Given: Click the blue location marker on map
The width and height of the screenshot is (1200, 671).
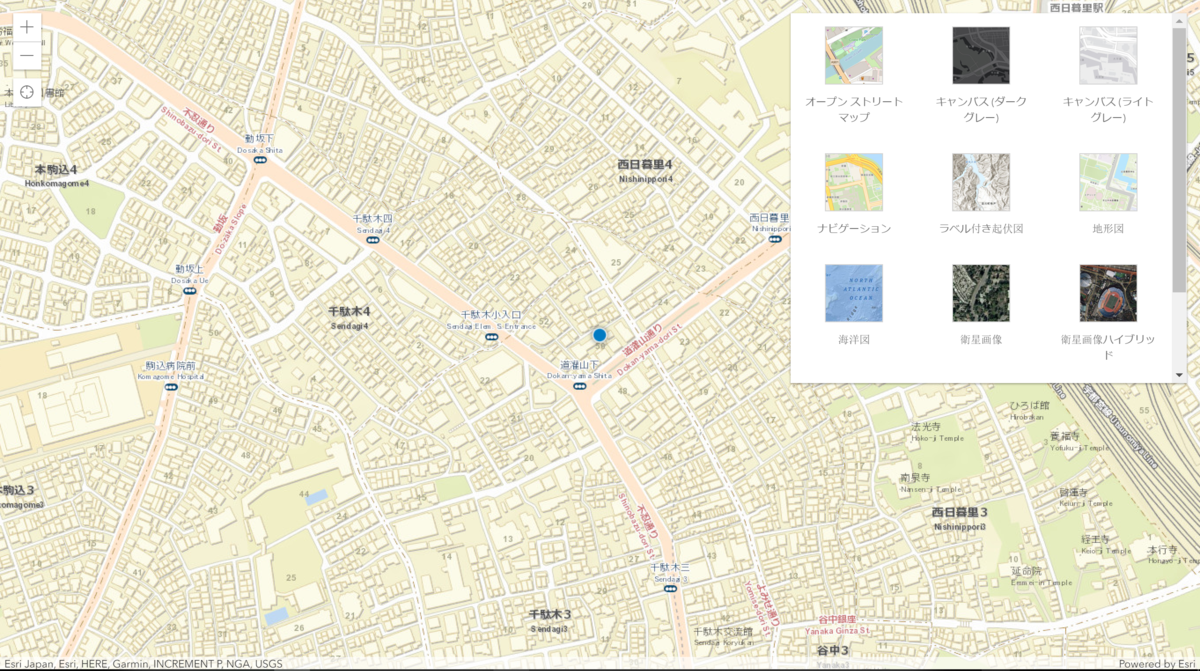Looking at the screenshot, I should tap(599, 335).
